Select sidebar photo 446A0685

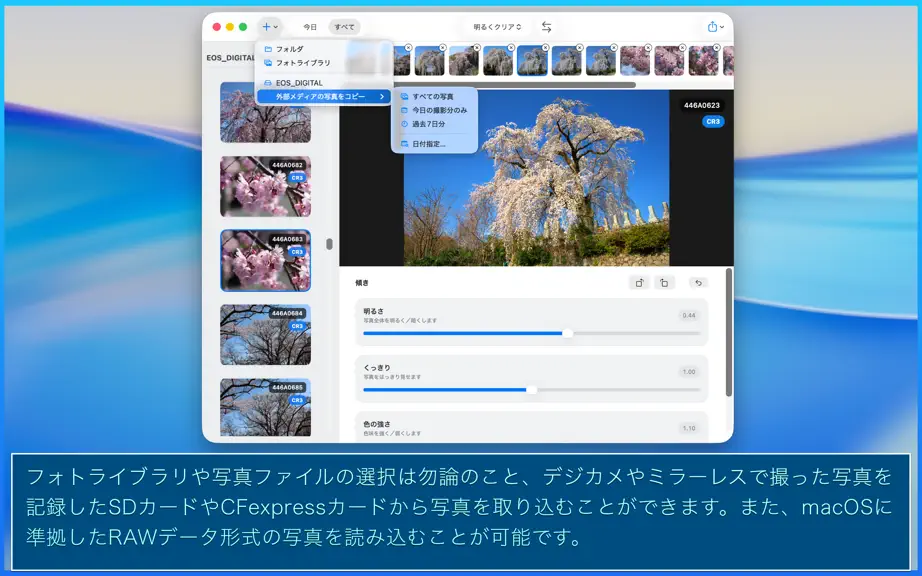point(266,407)
